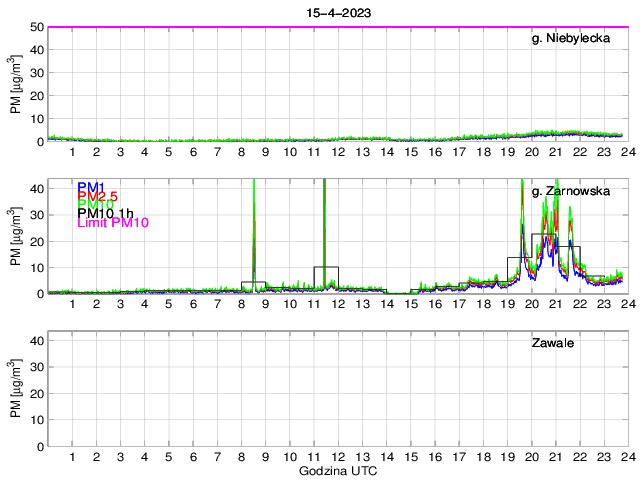Viewport: 640px width, 480px height.
Task: Click hour 24 tick label under Niebylecka chart
Action: [626, 152]
